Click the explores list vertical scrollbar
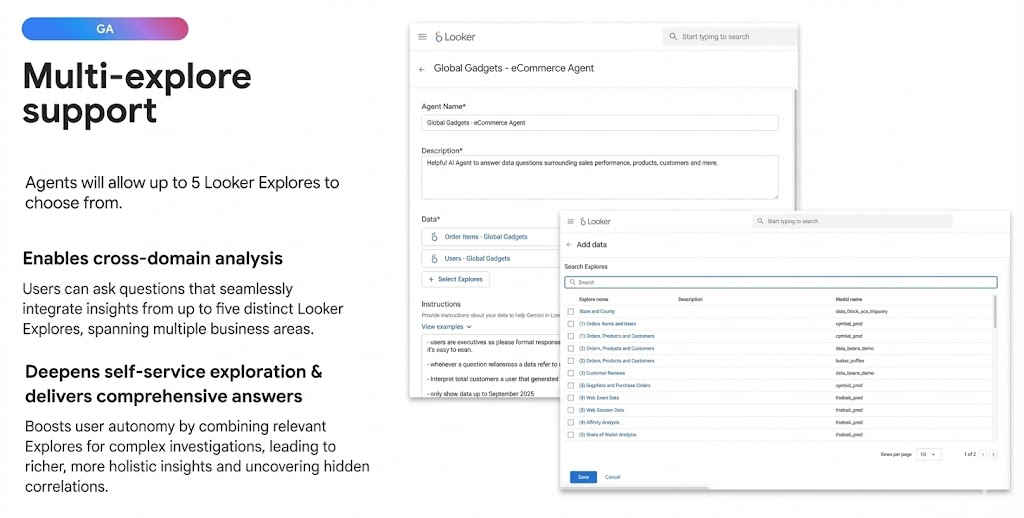This screenshot has height=518, width=1024. 995,312
